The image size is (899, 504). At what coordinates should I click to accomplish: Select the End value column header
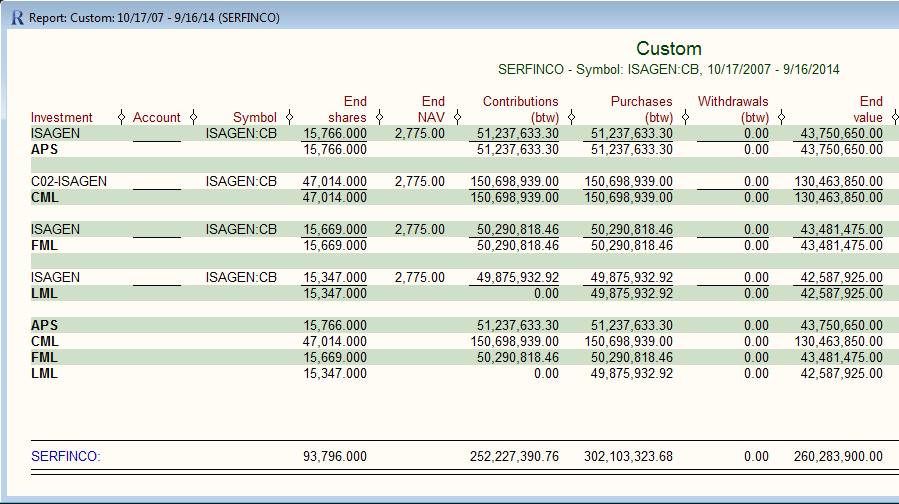[868, 110]
